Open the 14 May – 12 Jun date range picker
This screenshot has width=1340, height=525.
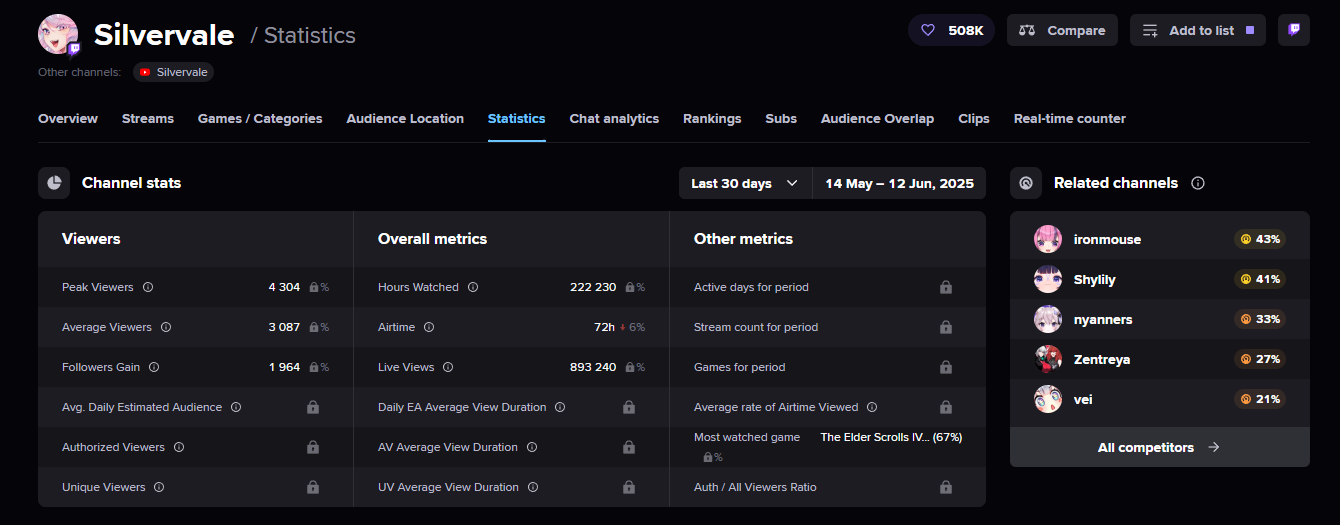click(899, 183)
